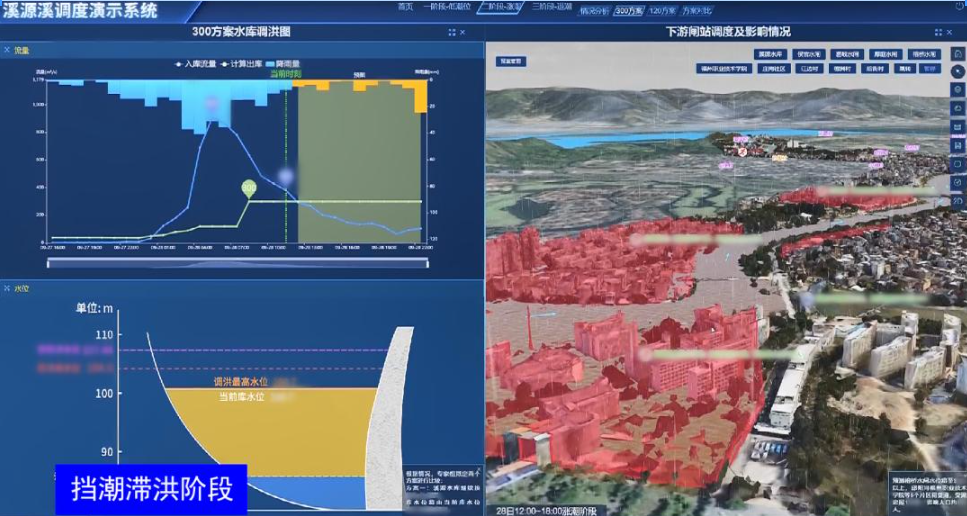Click the 江边村 location button

point(809,69)
